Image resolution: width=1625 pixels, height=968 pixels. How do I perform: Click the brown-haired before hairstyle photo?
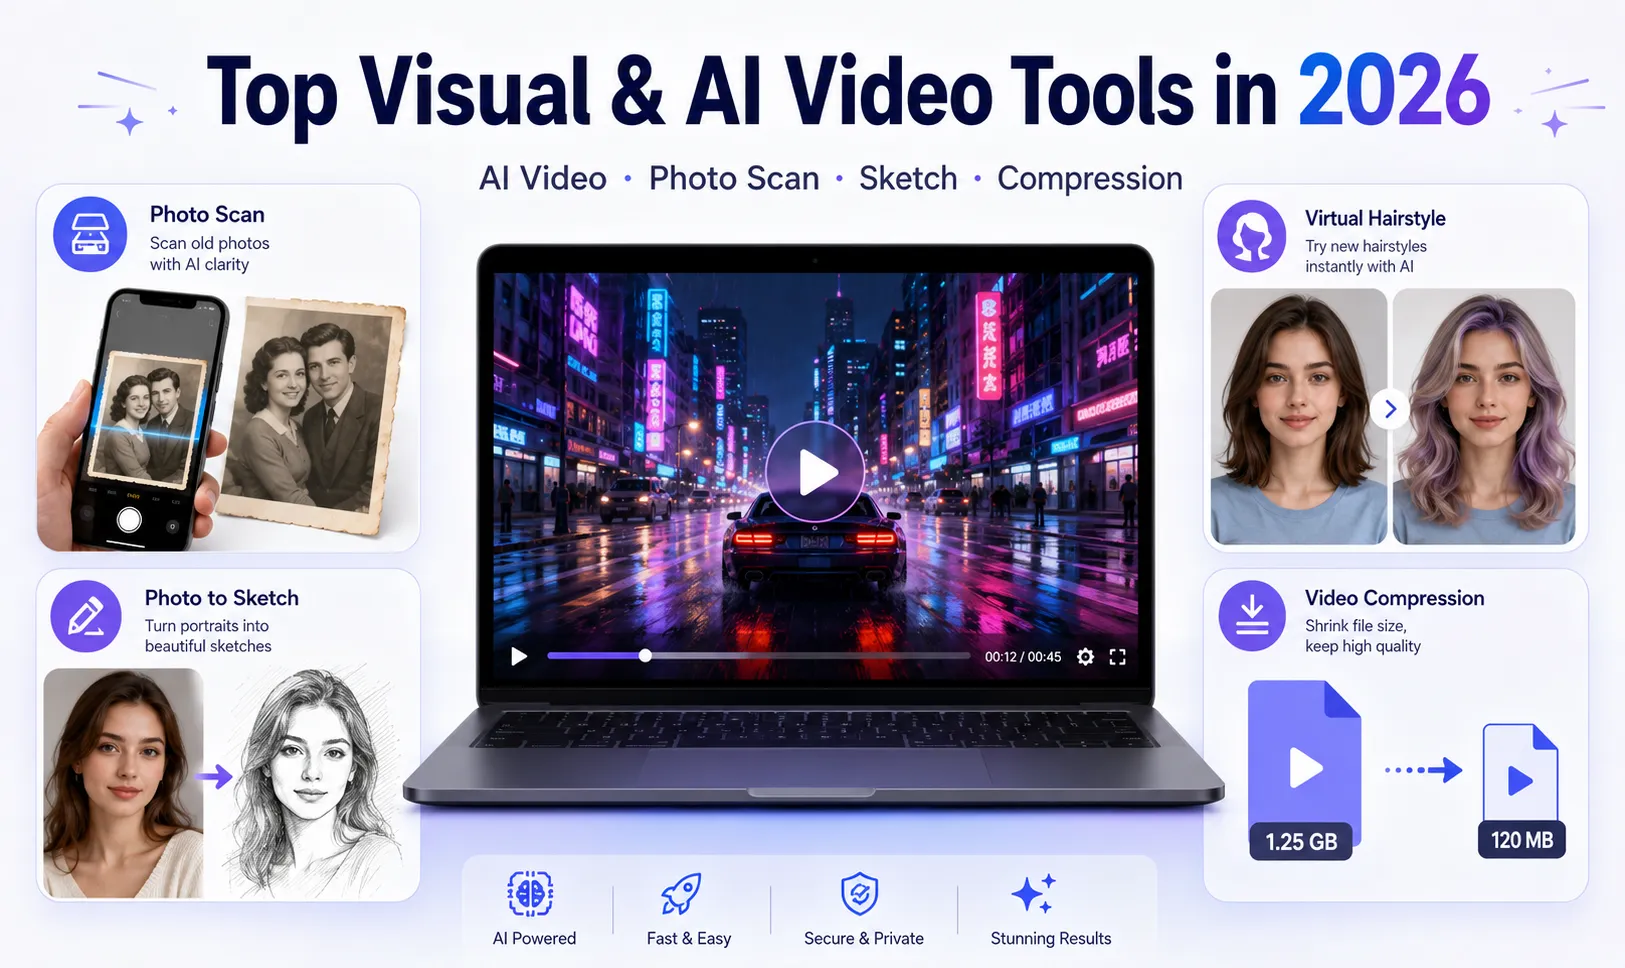1298,416
